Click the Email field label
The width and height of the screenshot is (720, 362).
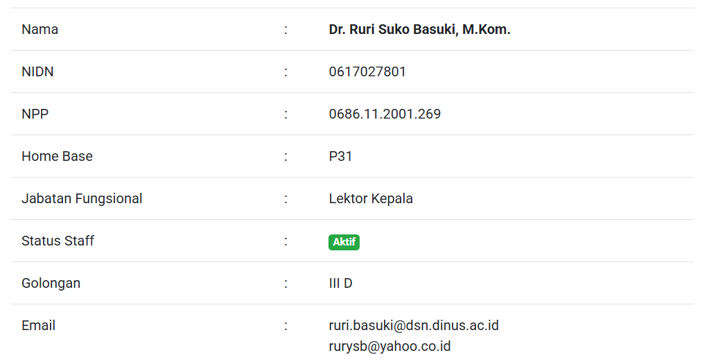click(39, 325)
